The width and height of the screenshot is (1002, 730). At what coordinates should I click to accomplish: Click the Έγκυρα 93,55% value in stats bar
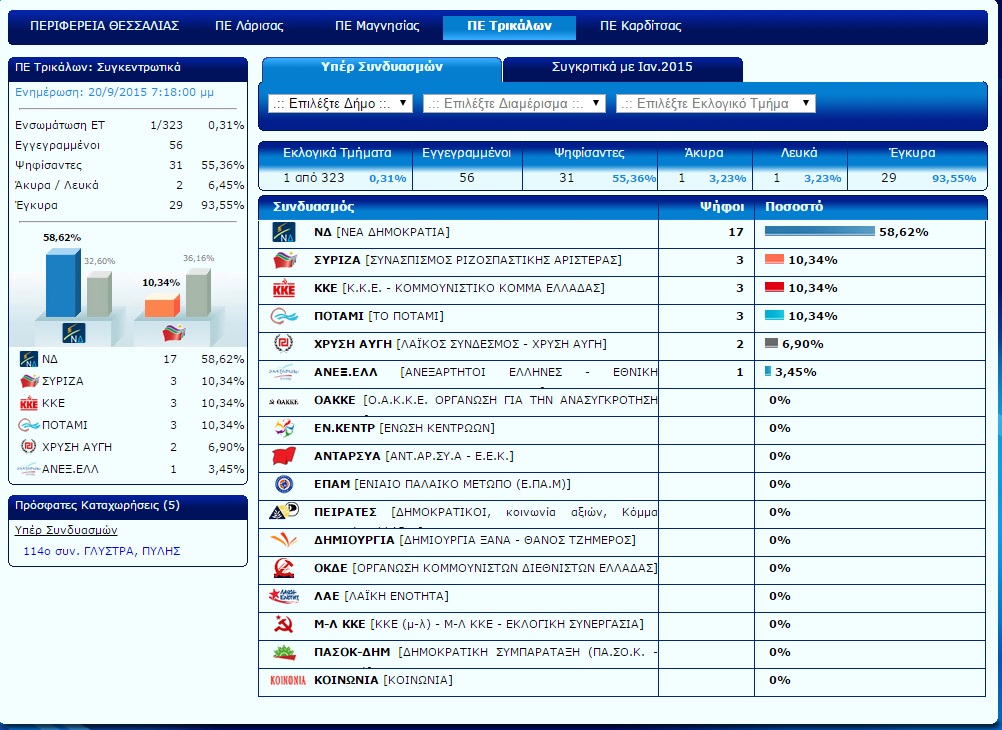[x=954, y=178]
